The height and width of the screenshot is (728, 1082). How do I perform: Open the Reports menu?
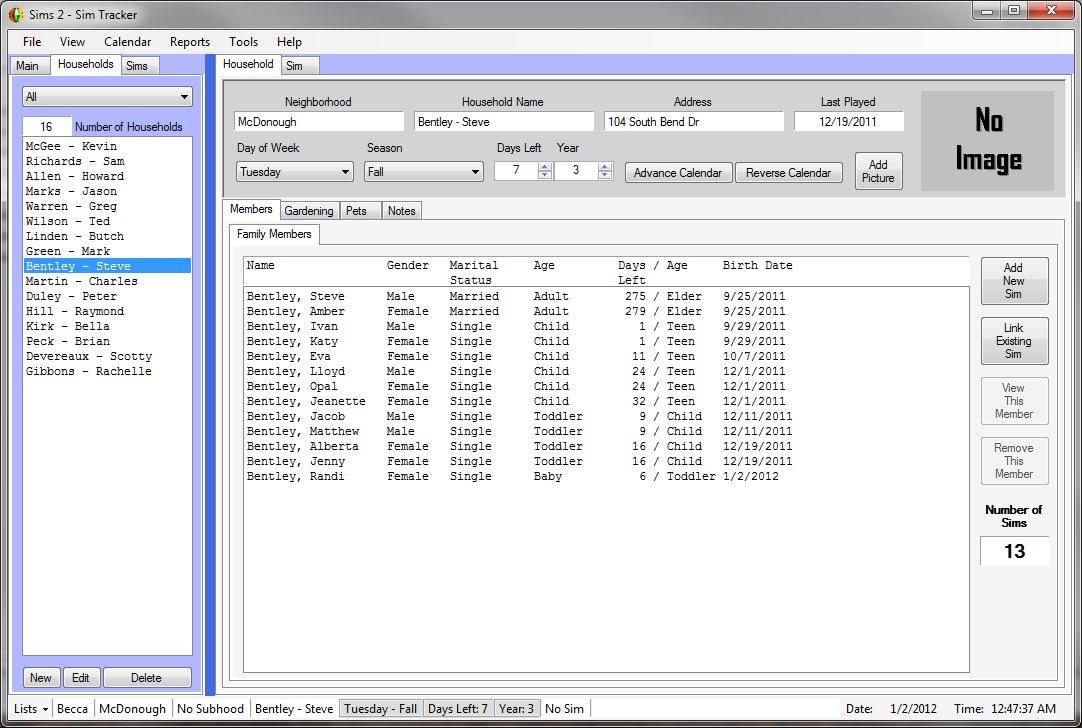coord(190,42)
